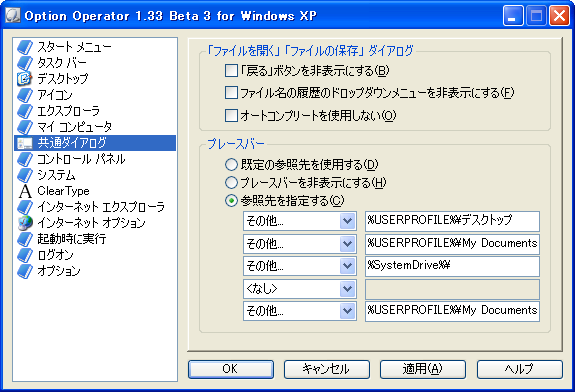Select 既定の参照先を使用する radio button
This screenshot has height=392, width=575.
pos(231,165)
